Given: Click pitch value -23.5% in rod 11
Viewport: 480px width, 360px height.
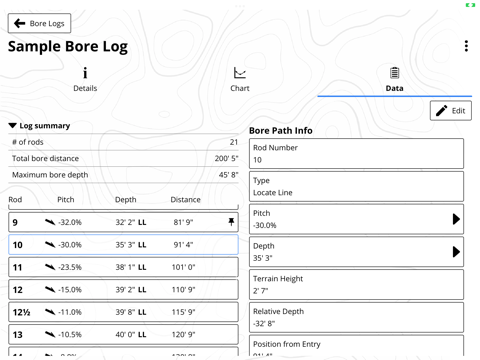Looking at the screenshot, I should coord(70,267).
